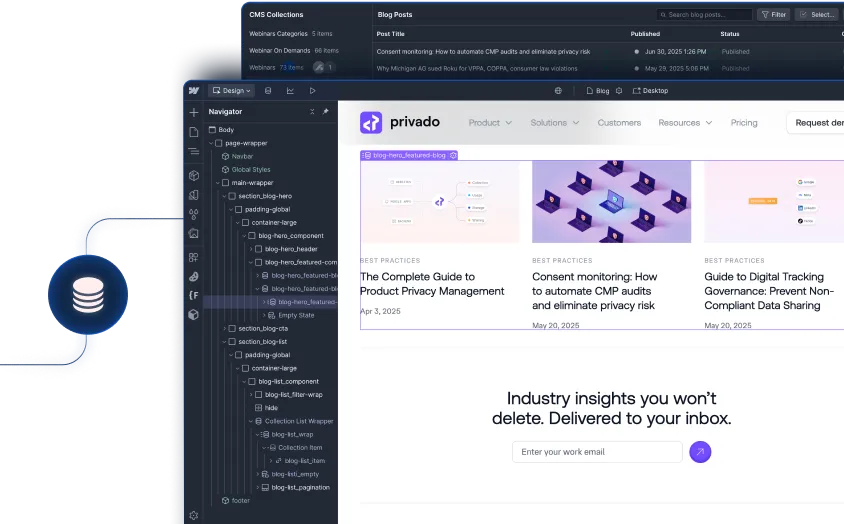This screenshot has height=524, width=844.
Task: Open the Apps grid icon in sidebar
Action: tap(194, 257)
